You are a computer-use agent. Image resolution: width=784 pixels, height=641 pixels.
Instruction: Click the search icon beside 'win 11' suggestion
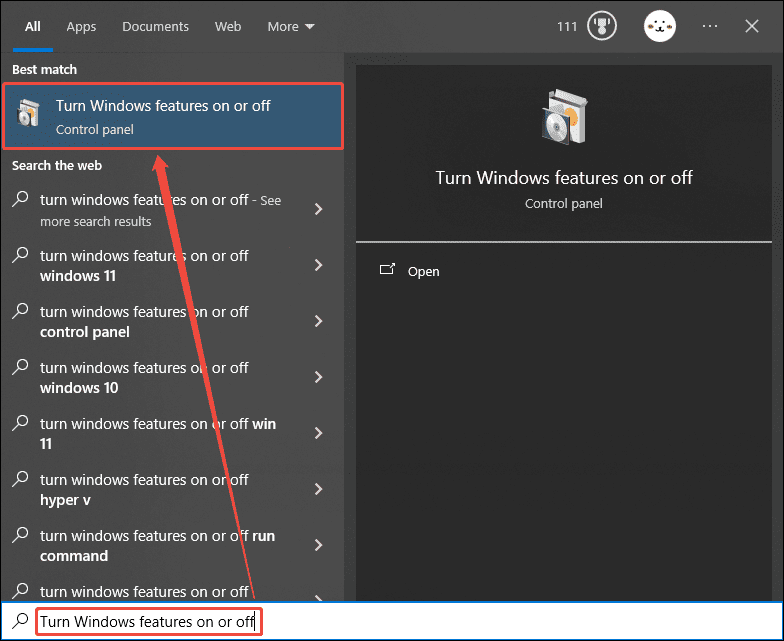pyautogui.click(x=20, y=422)
